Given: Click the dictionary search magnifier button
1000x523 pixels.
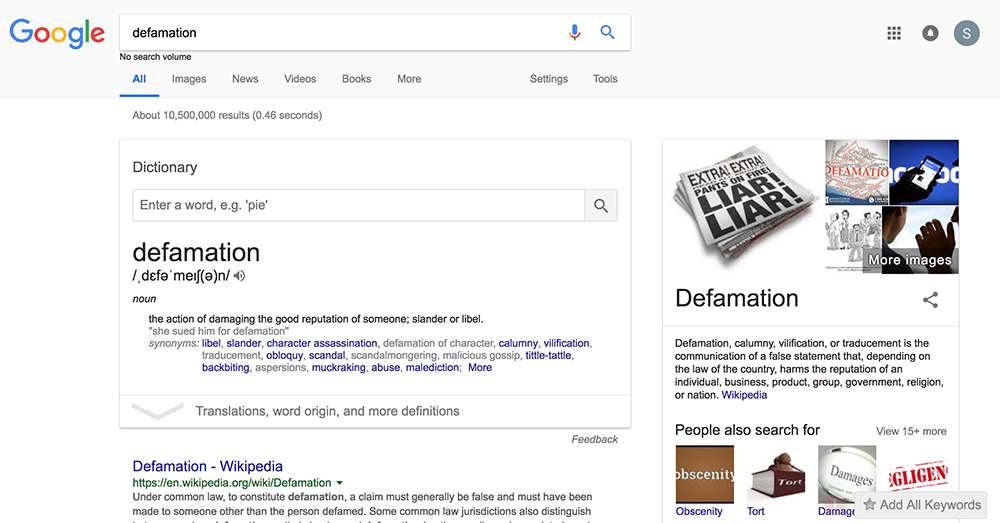Looking at the screenshot, I should point(601,205).
